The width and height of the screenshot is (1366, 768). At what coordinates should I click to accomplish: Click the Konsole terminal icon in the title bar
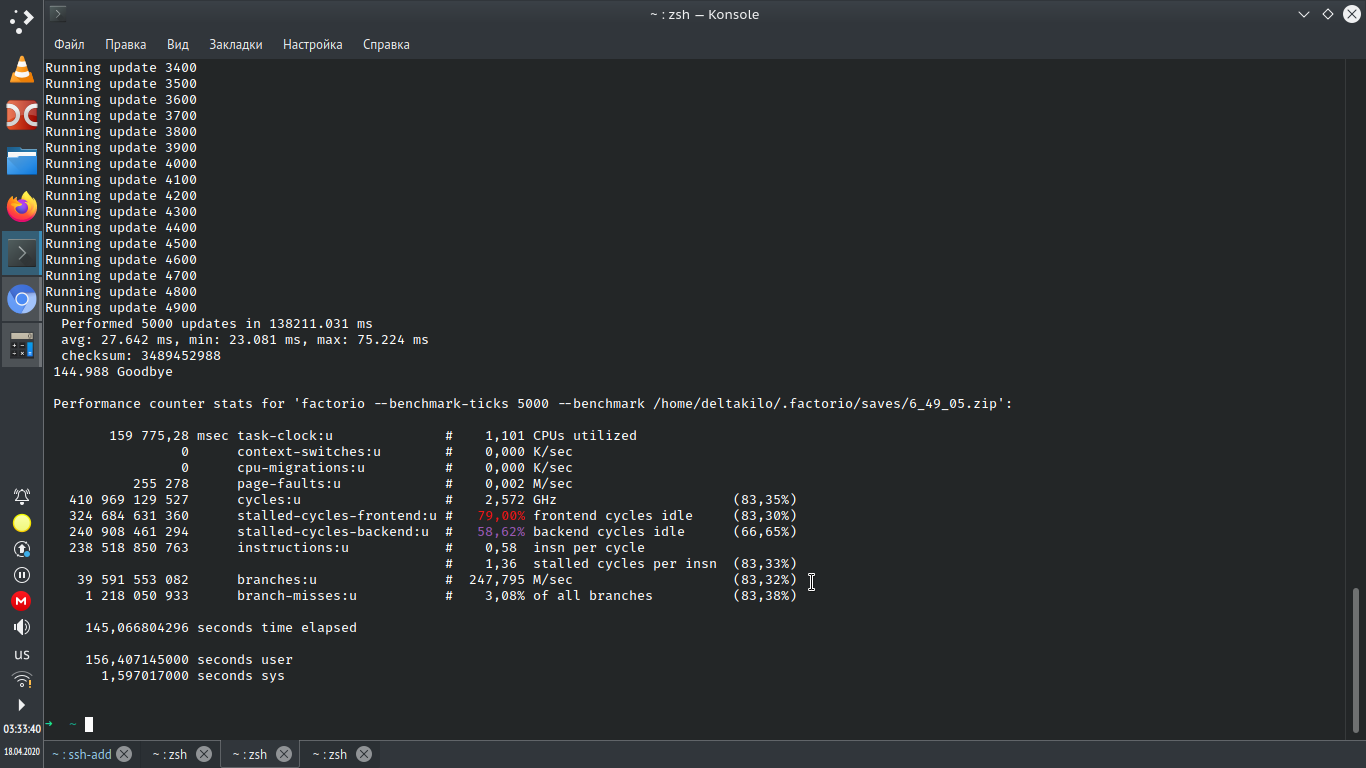click(58, 14)
